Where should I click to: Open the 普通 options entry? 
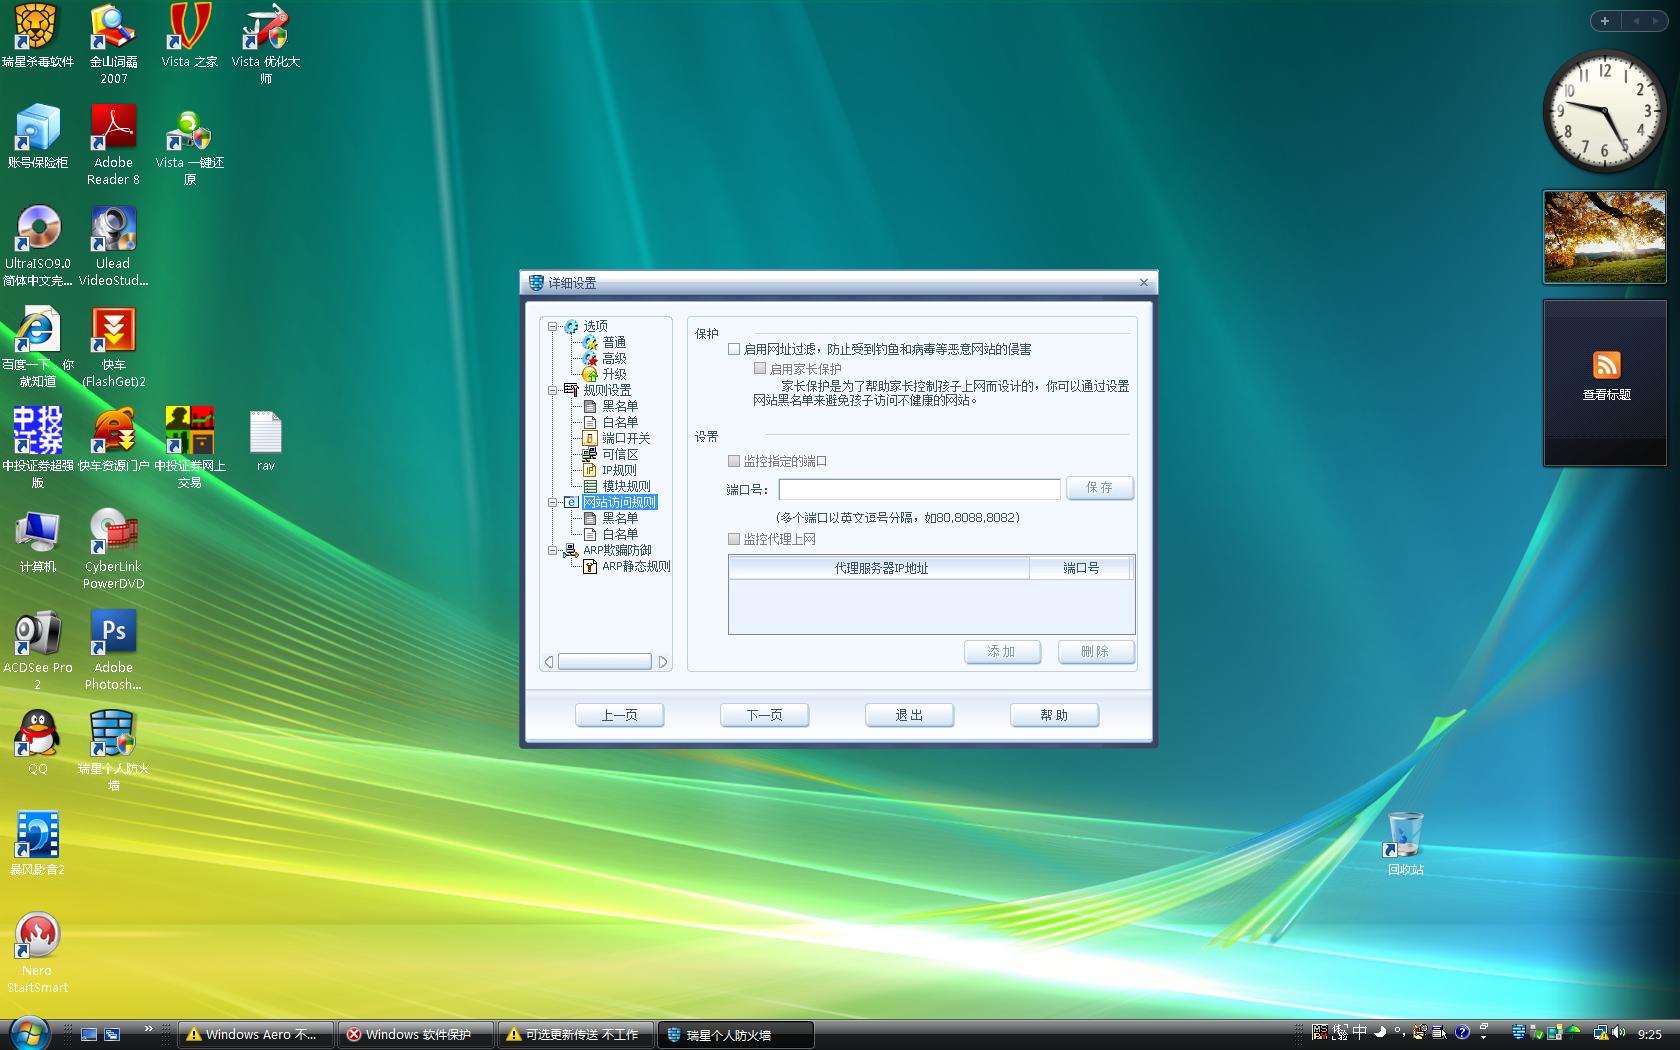pyautogui.click(x=613, y=342)
